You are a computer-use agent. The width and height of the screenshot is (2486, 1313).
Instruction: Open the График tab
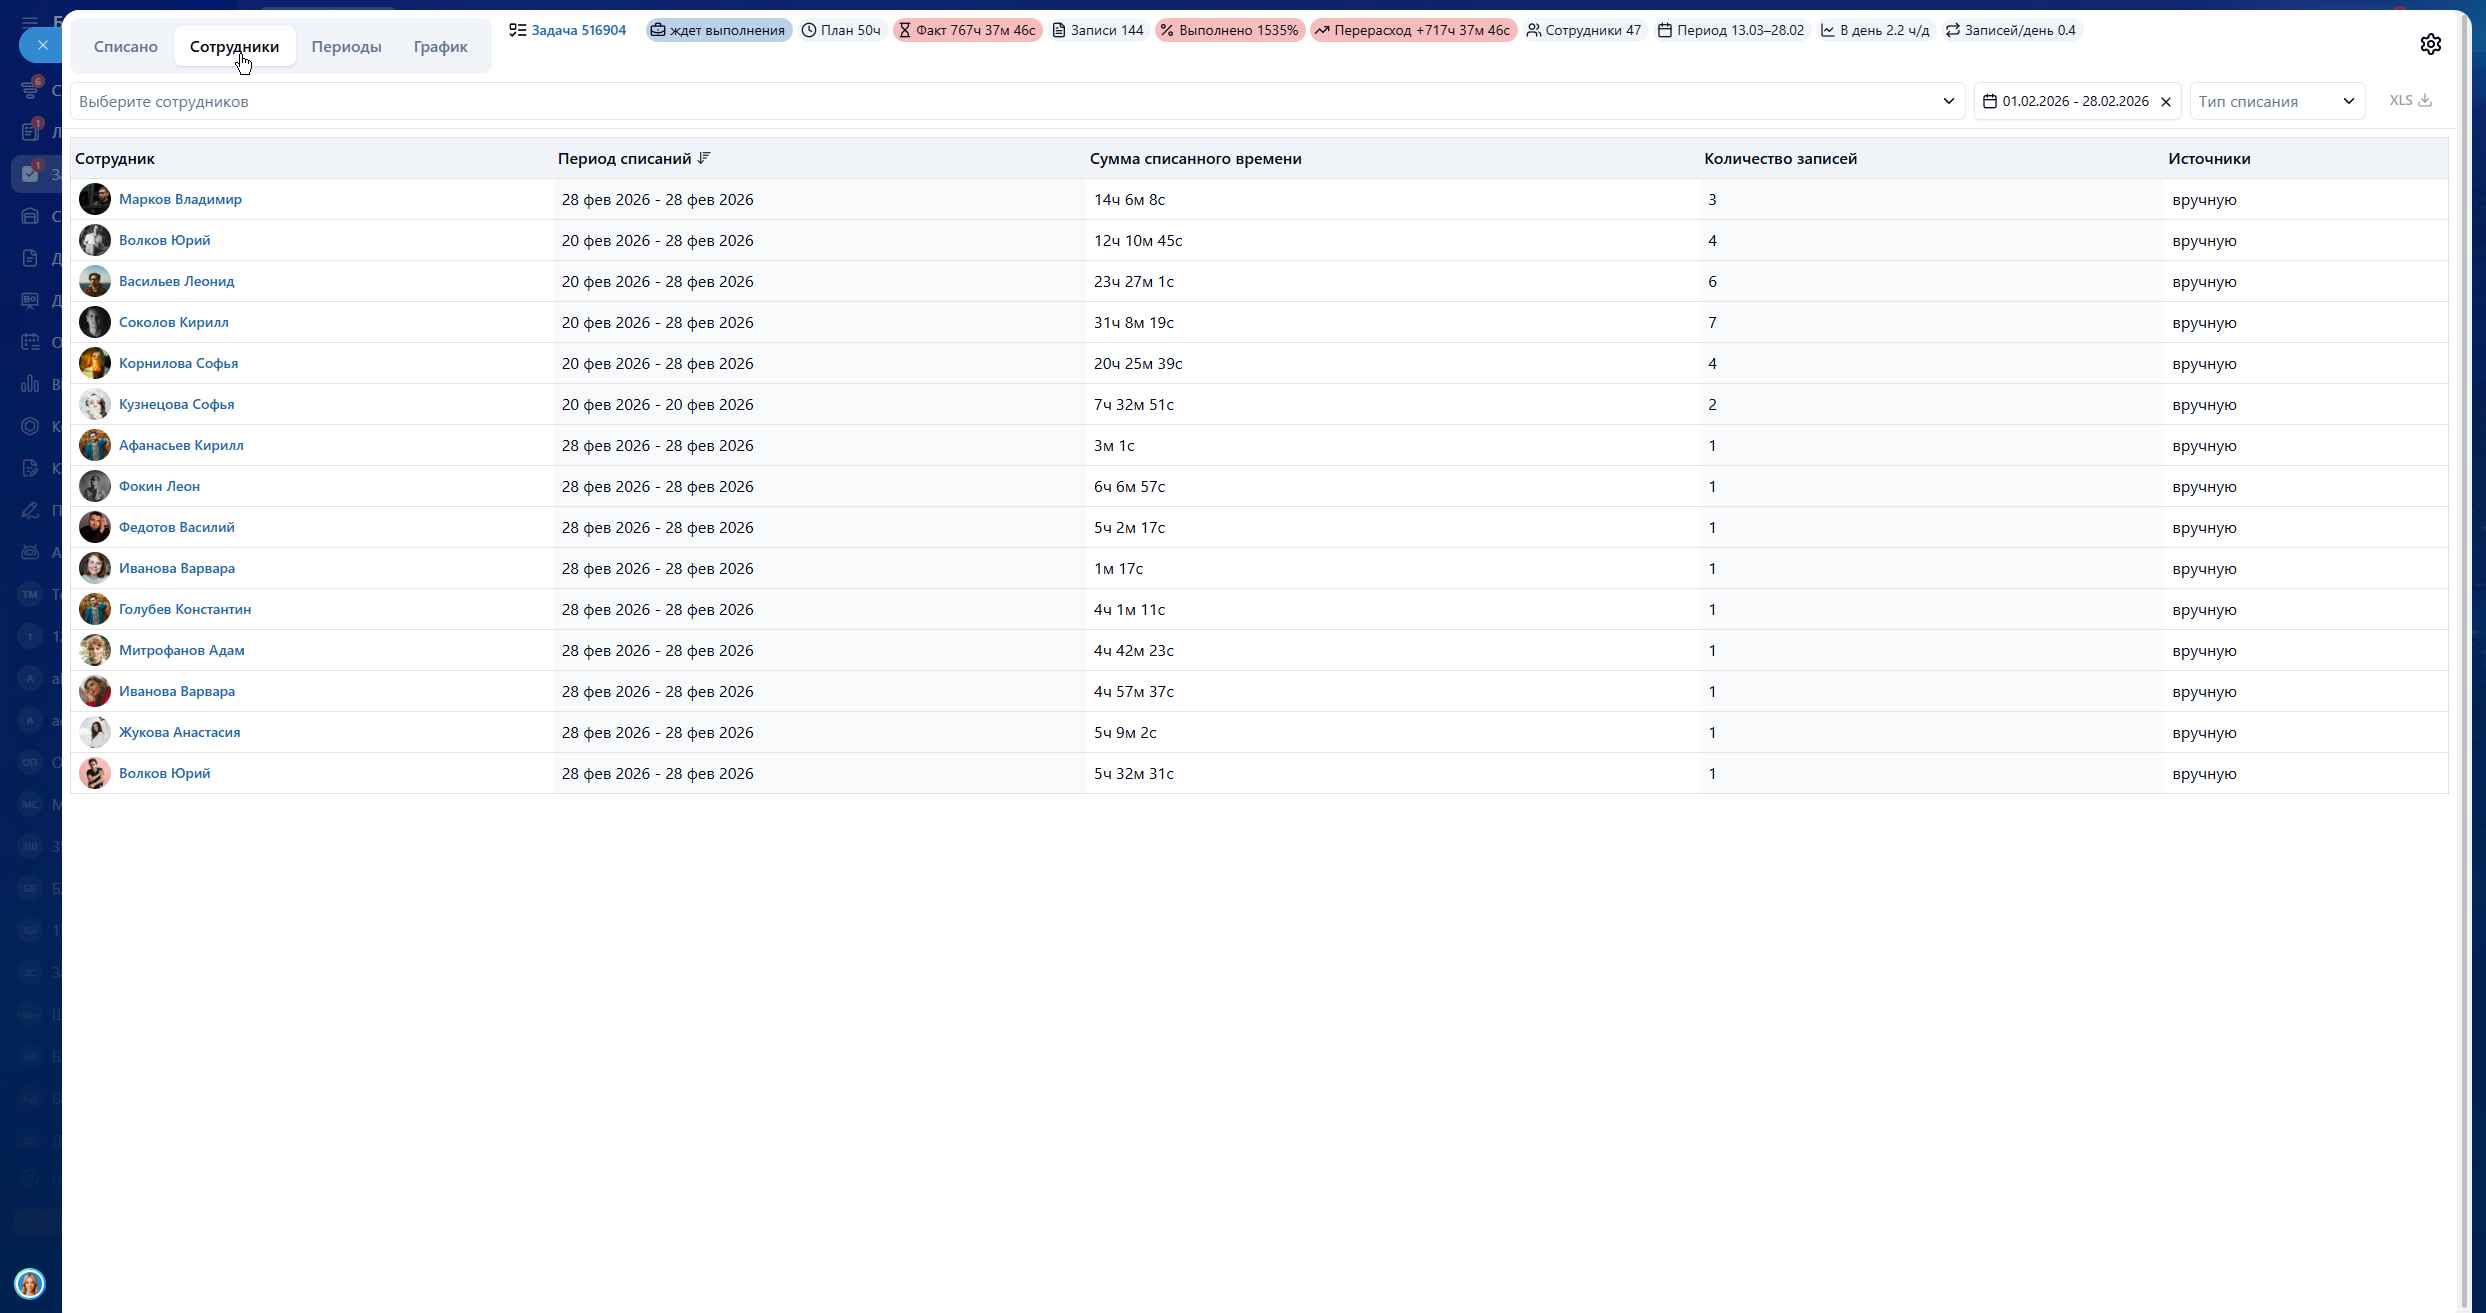440,46
